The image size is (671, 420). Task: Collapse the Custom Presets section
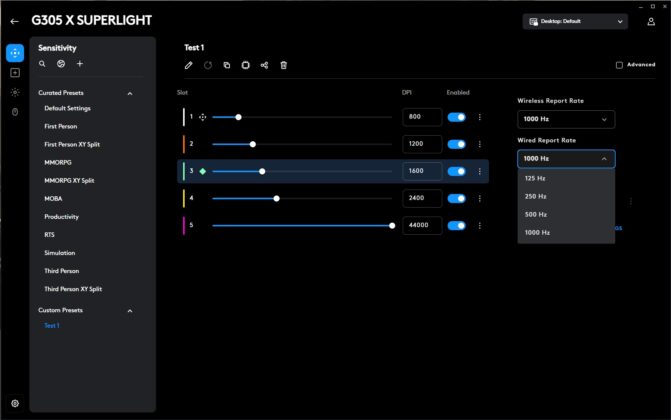[130, 311]
